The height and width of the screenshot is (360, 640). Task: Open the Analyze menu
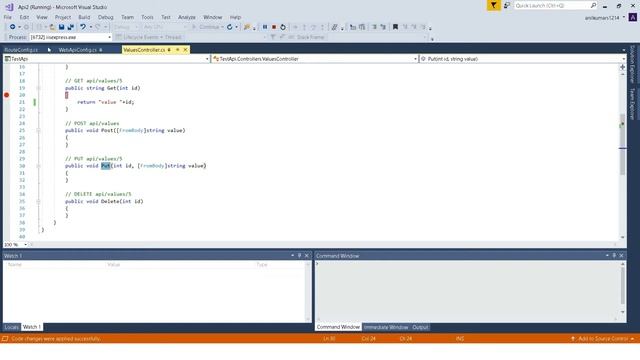[x=187, y=17]
